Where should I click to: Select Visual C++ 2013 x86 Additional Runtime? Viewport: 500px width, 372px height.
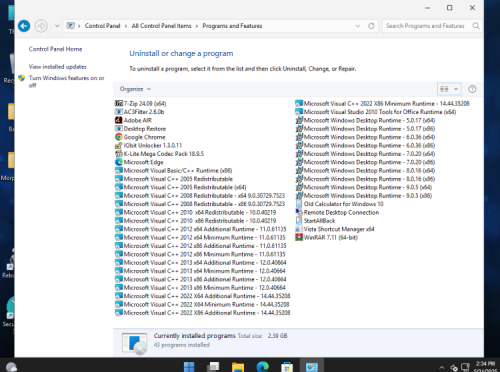point(201,279)
